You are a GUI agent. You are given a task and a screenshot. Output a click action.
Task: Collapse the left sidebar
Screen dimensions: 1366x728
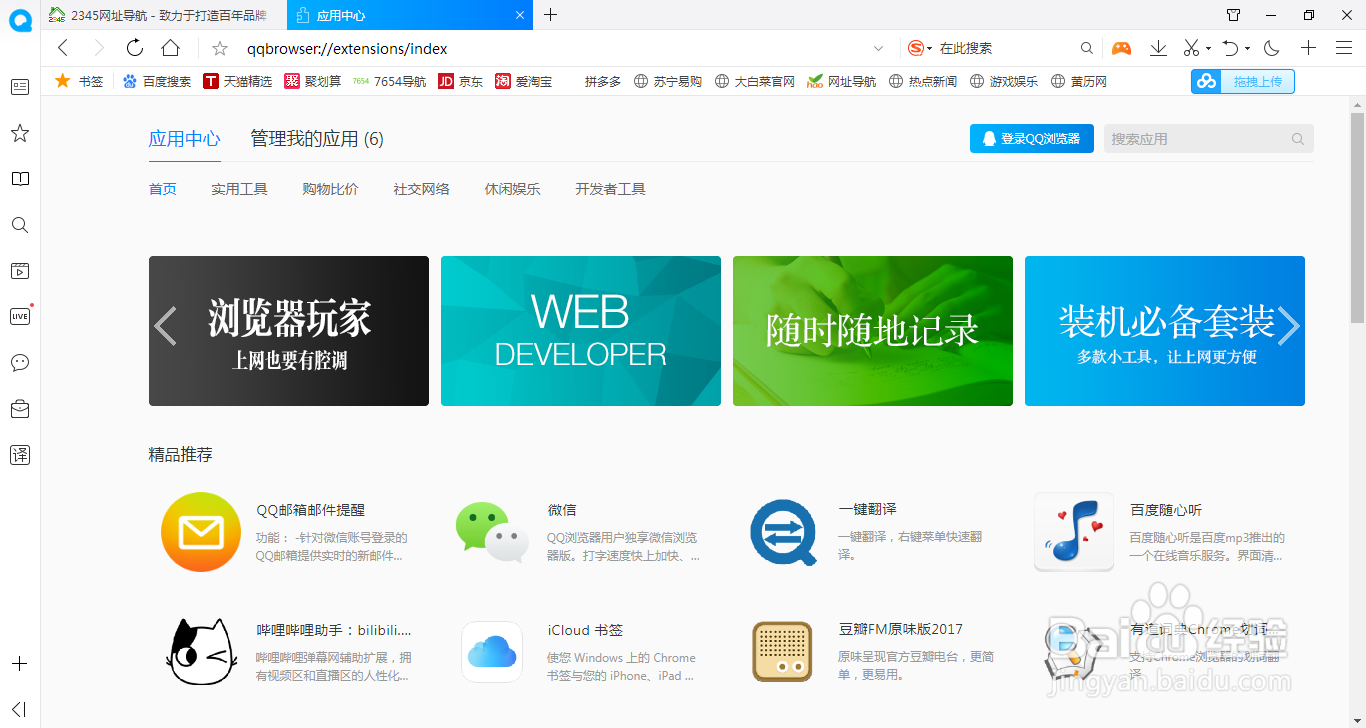click(x=19, y=709)
